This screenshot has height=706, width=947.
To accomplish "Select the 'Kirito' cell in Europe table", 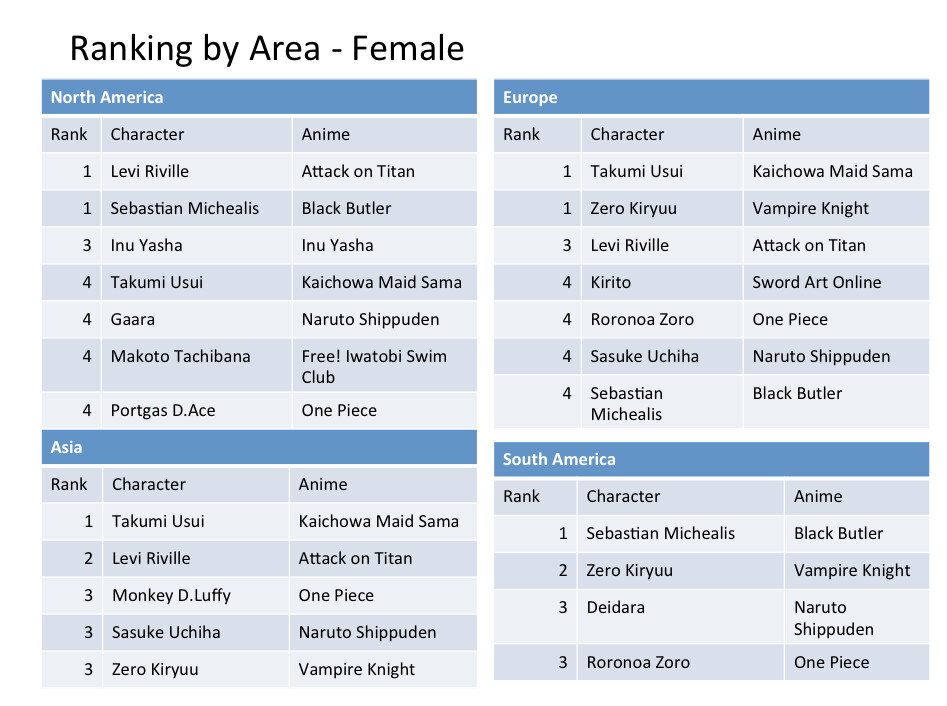I will tap(611, 282).
